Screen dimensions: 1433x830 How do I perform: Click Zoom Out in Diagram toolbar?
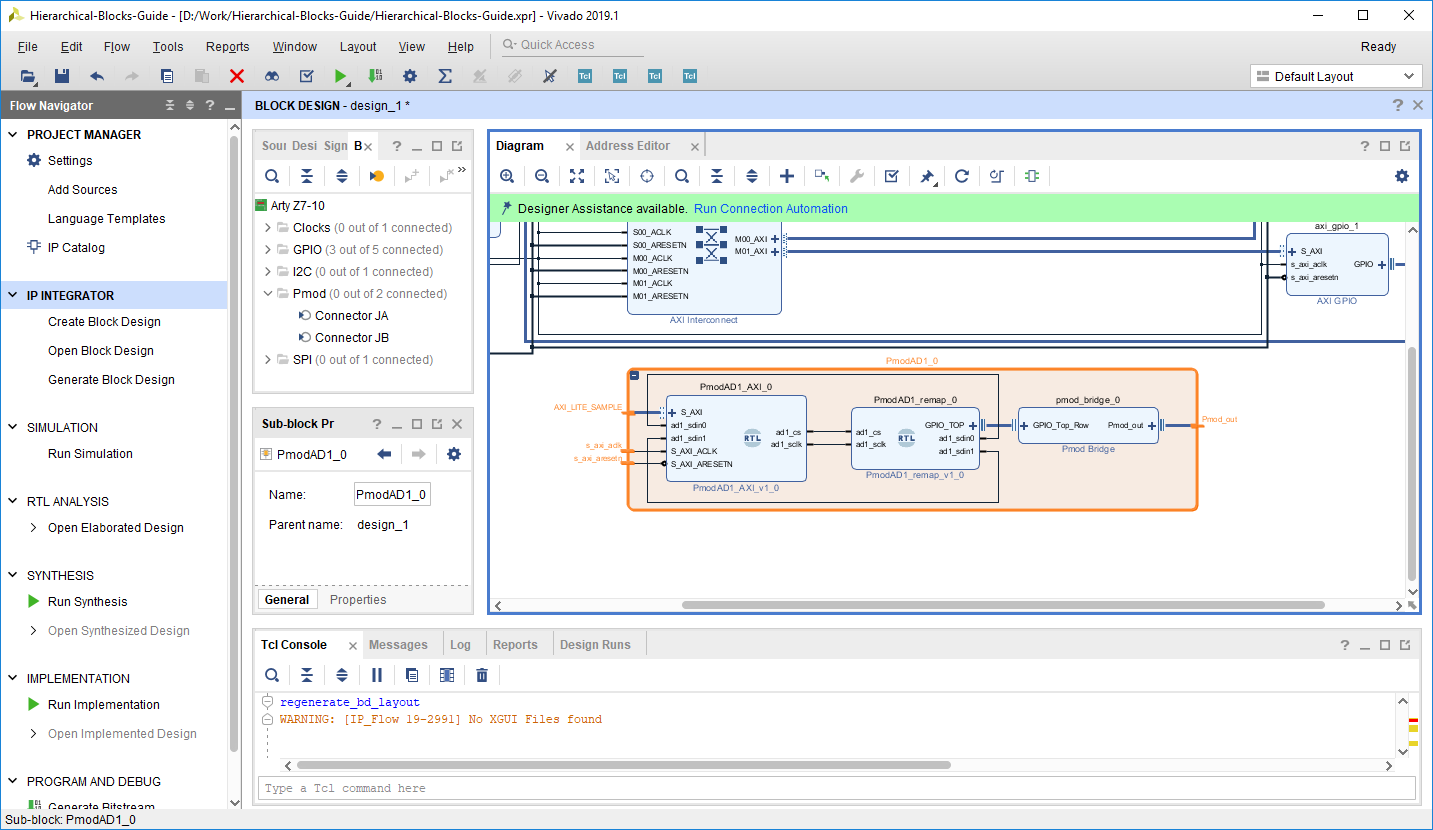(542, 176)
